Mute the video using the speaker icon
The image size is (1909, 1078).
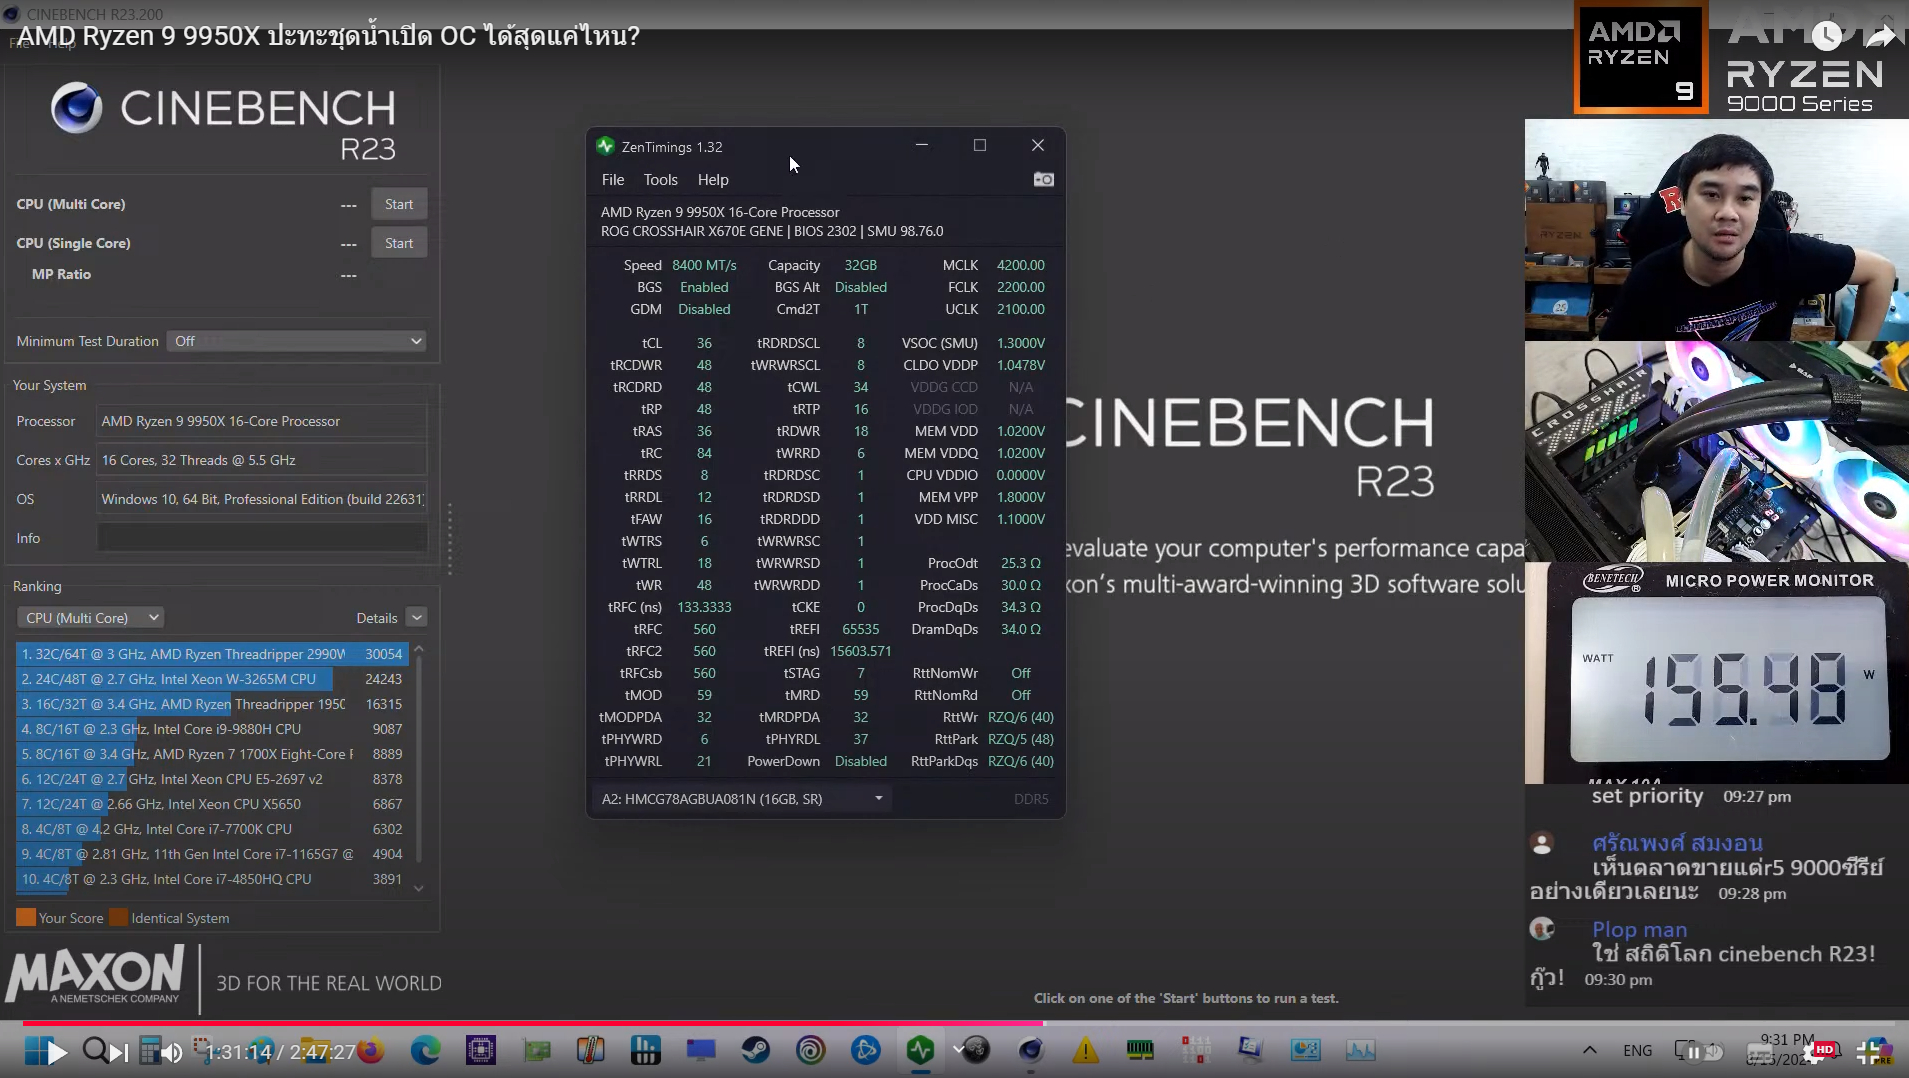[x=172, y=1052]
